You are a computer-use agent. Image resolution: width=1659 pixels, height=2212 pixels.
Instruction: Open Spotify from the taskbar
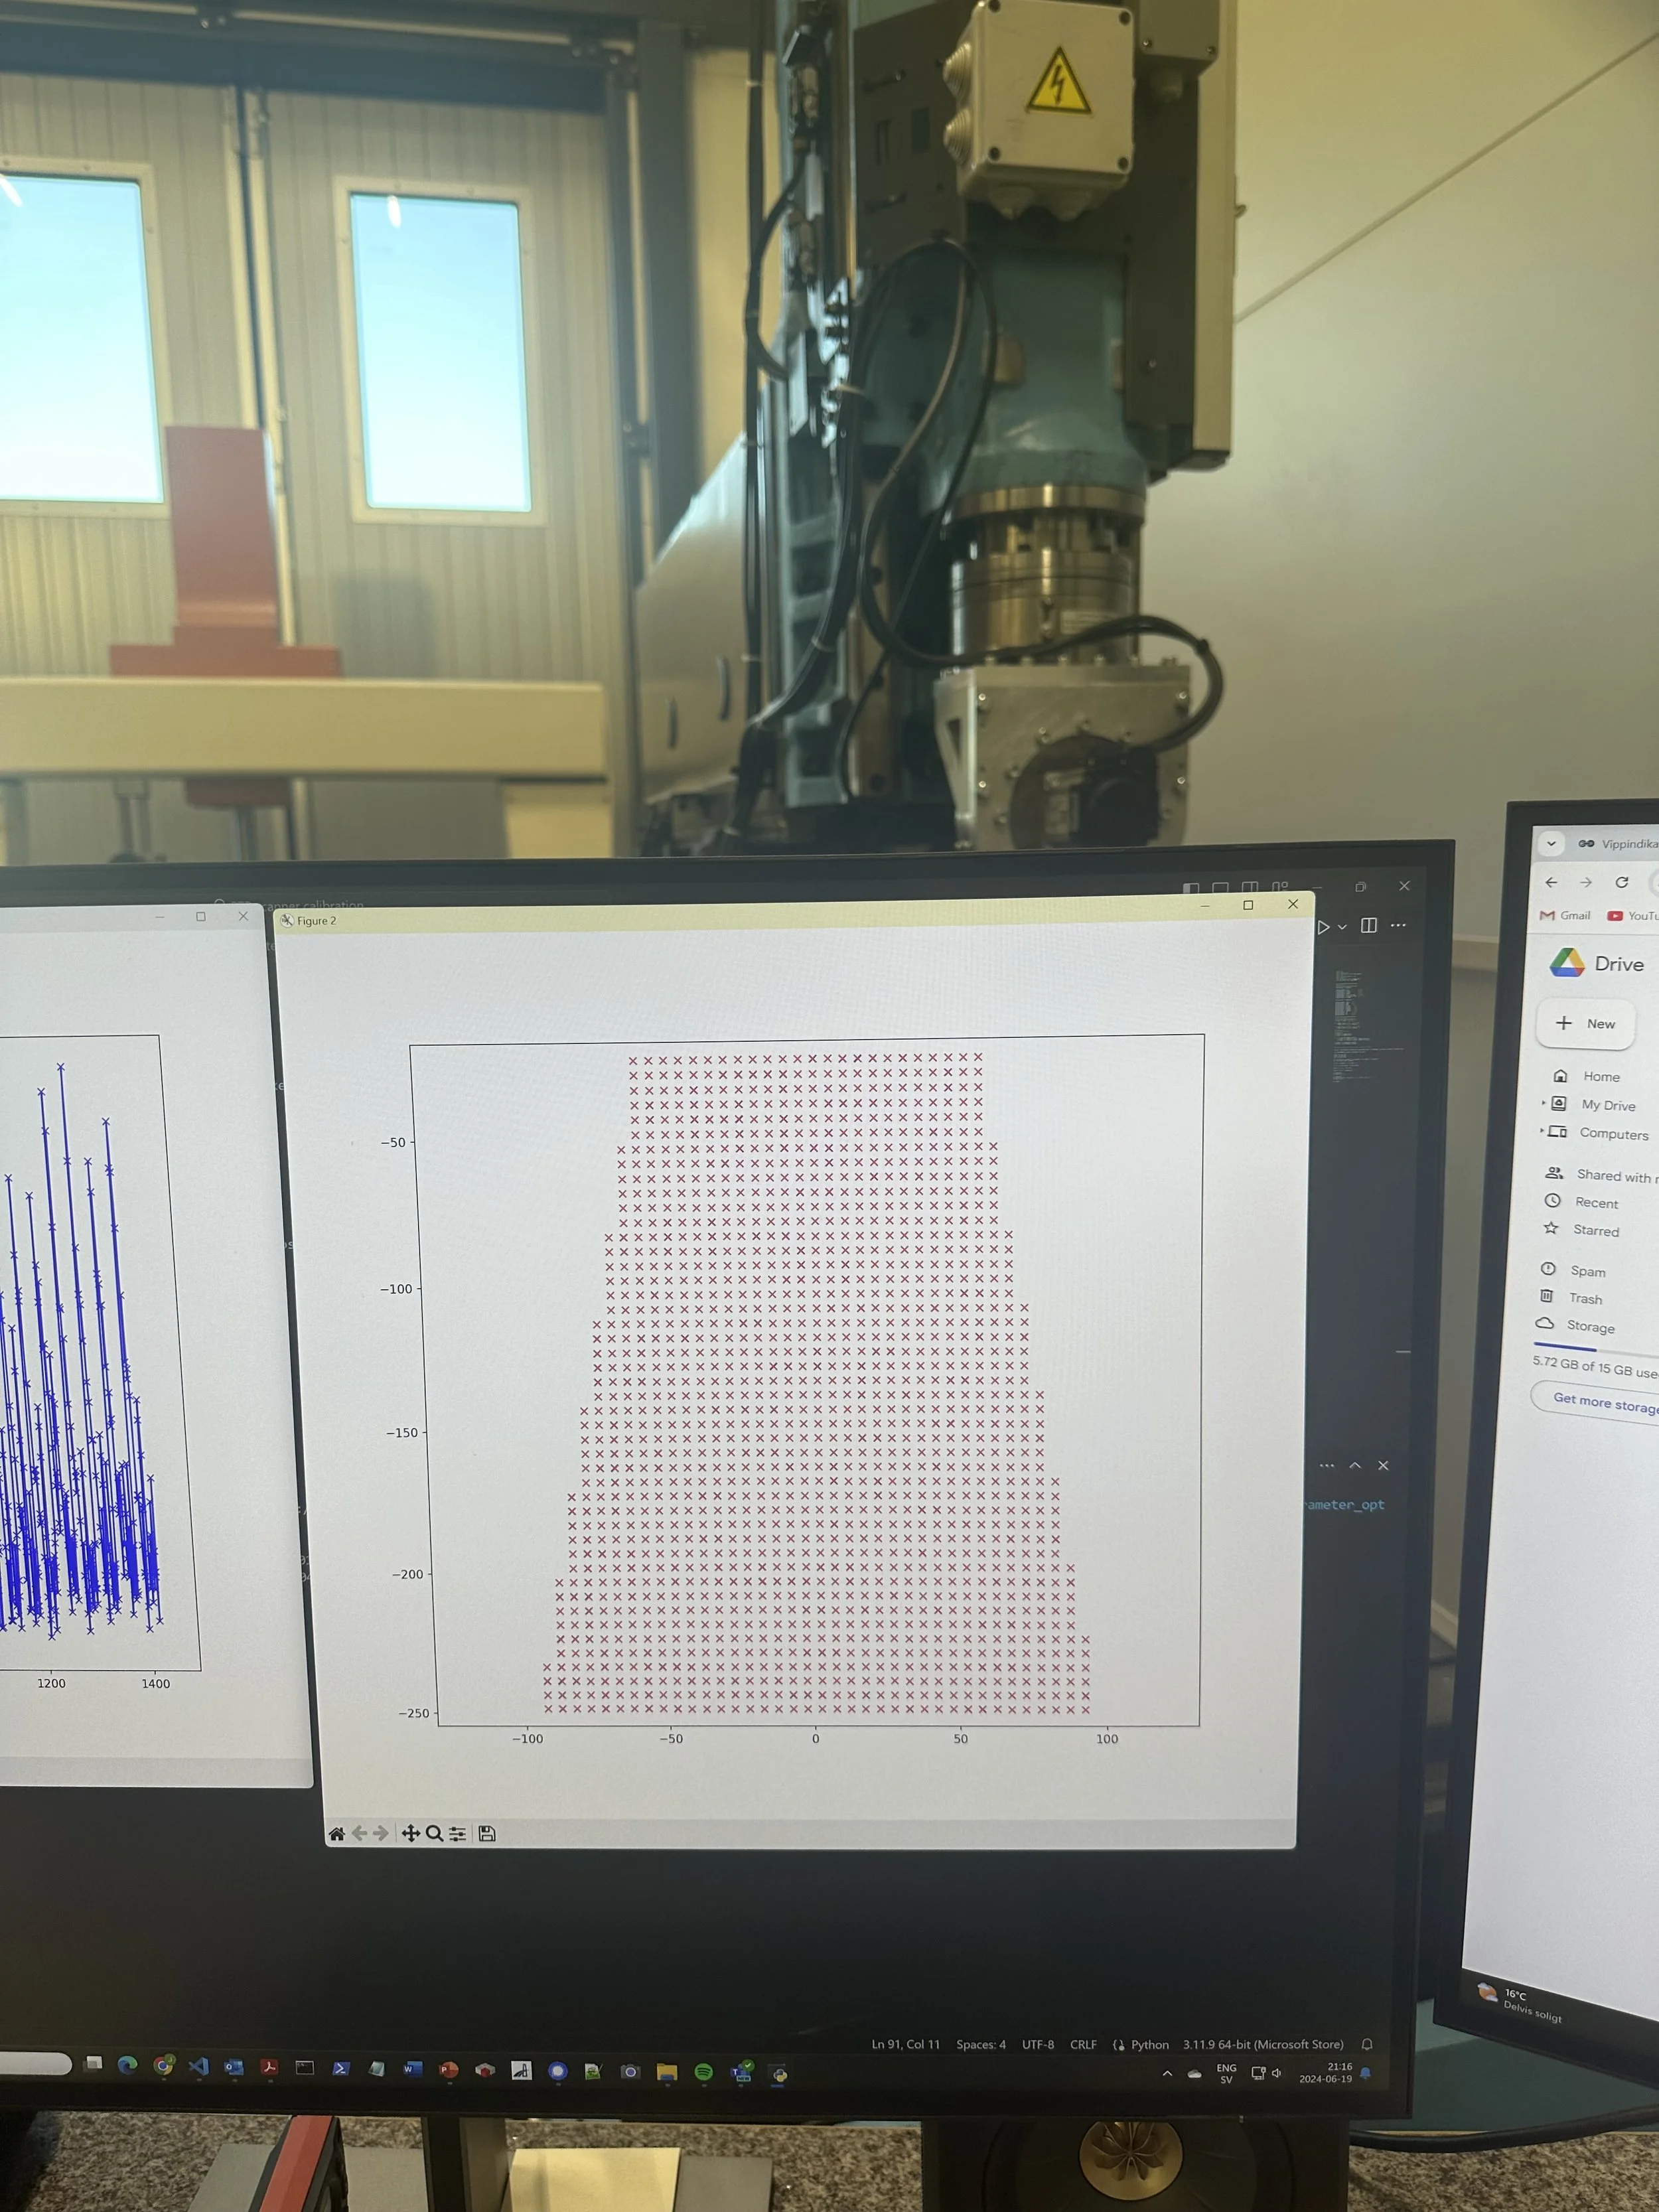coord(703,2072)
